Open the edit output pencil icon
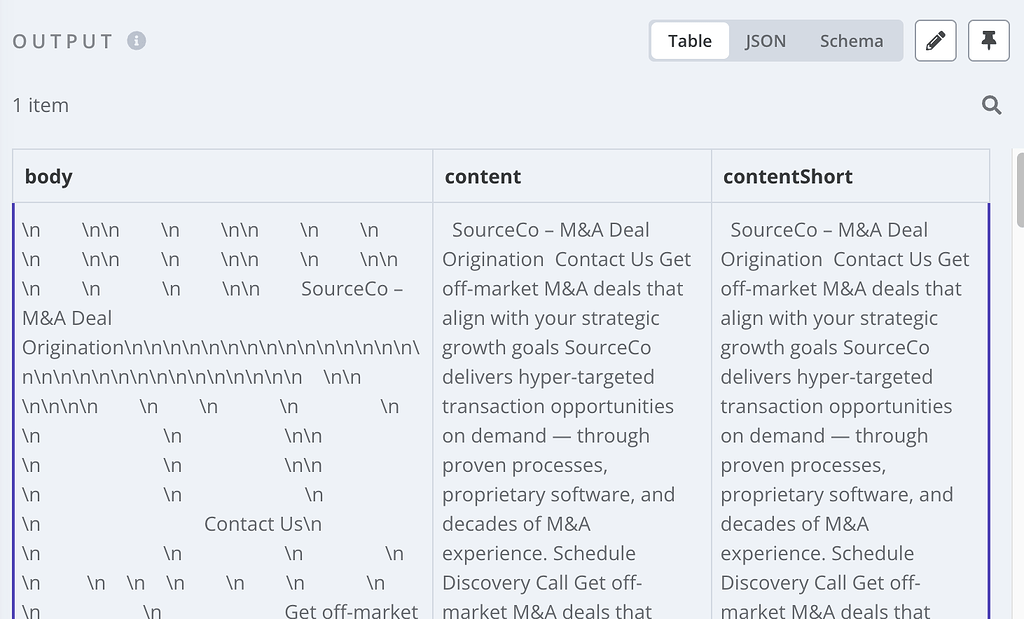The width and height of the screenshot is (1024, 619). point(935,41)
